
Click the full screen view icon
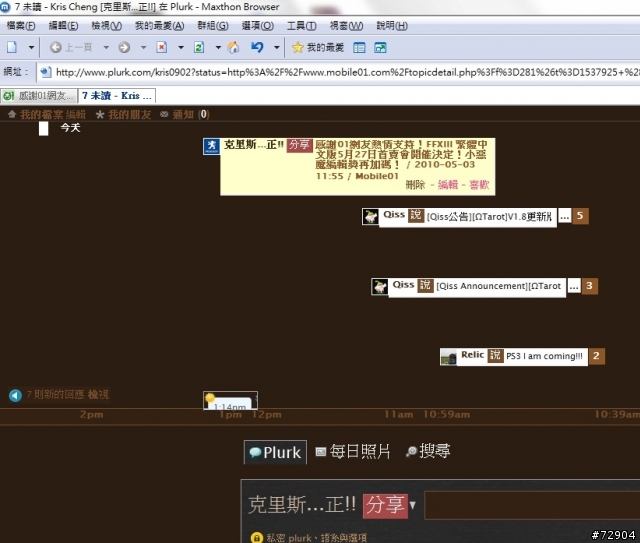point(380,48)
